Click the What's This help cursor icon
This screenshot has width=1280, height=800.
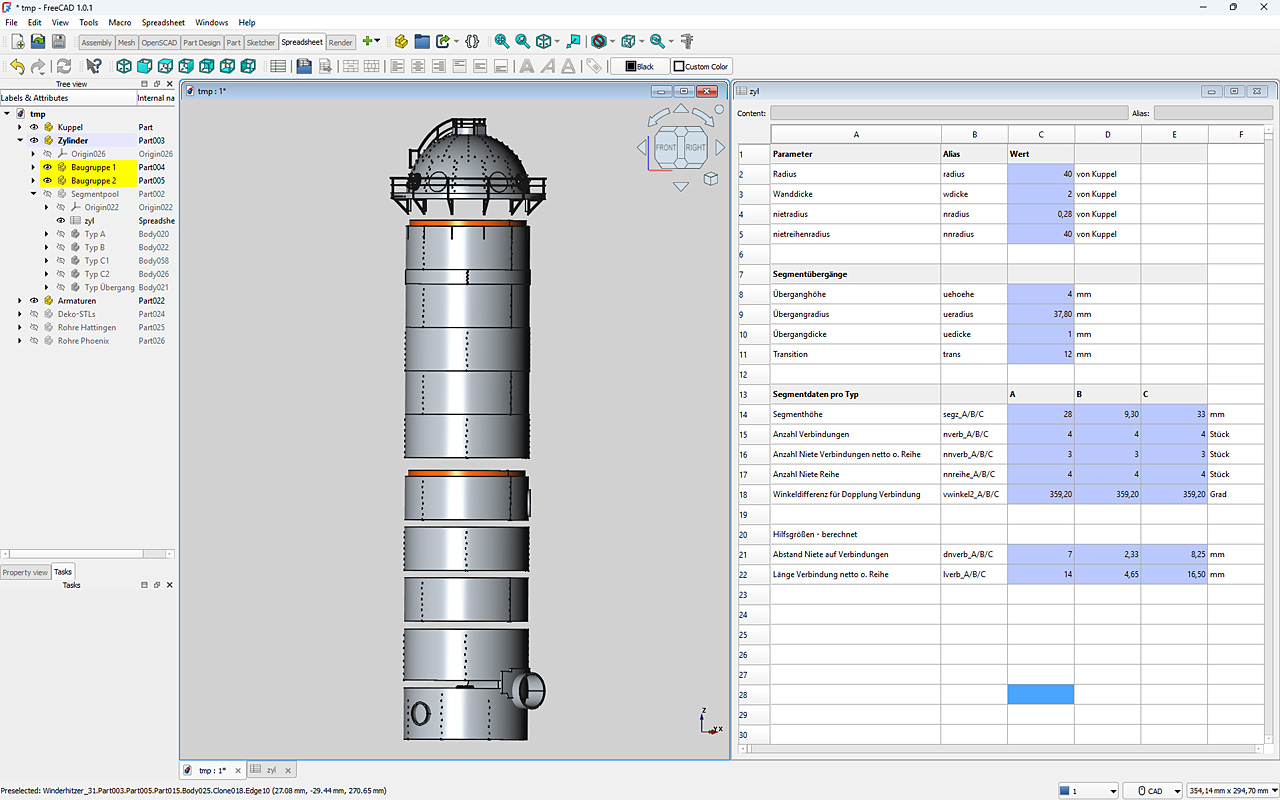click(93, 66)
